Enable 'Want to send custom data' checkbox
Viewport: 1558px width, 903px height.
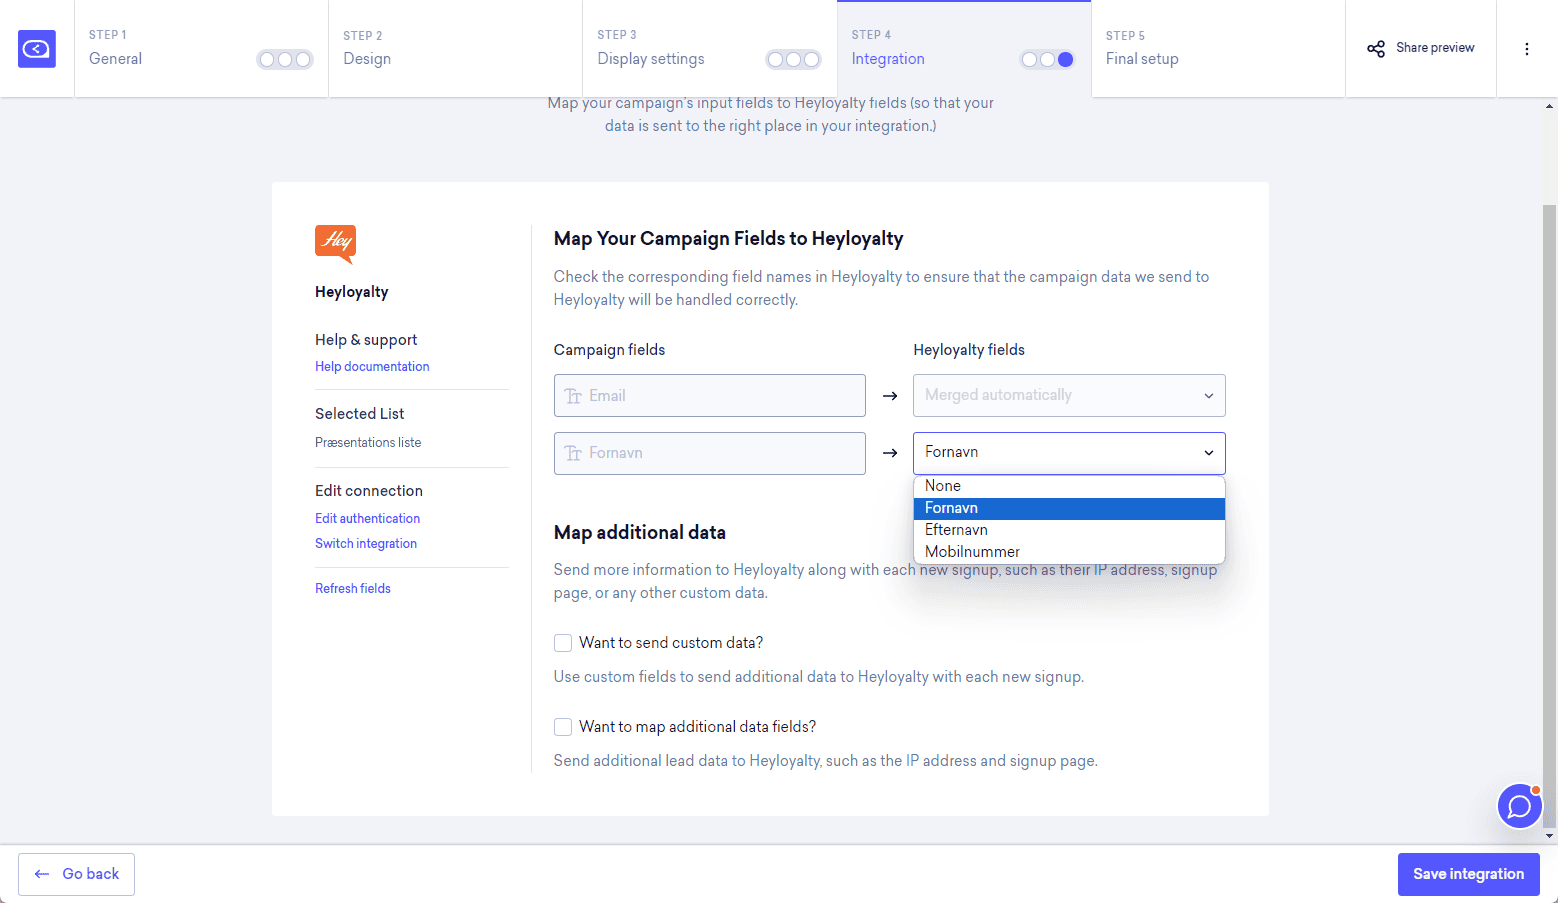pos(563,643)
